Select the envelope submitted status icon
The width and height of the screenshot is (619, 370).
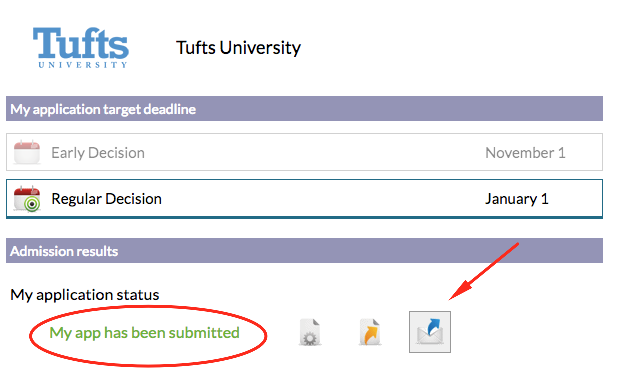pyautogui.click(x=430, y=332)
